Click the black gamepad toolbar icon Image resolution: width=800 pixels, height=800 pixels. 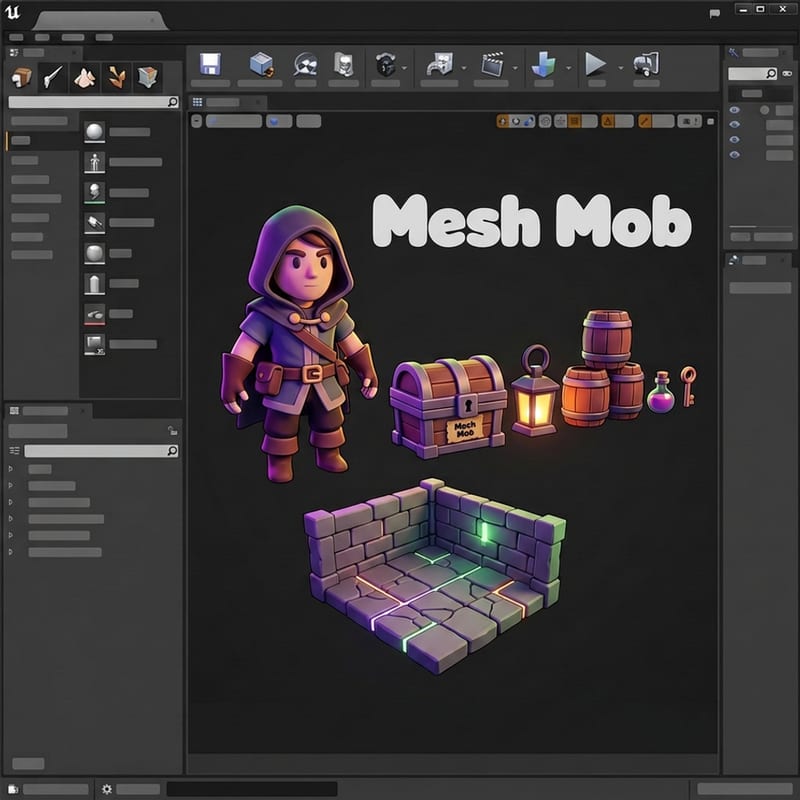point(386,65)
